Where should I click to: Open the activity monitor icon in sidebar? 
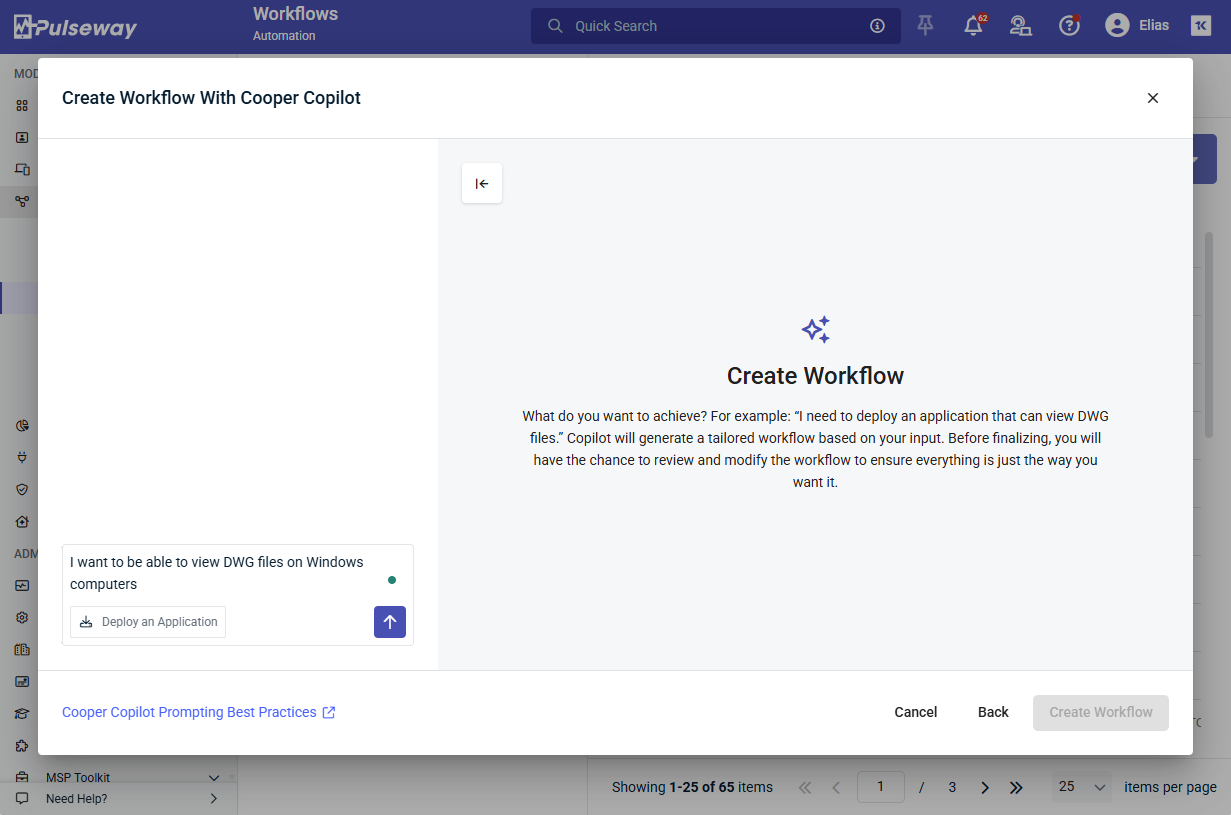click(x=22, y=585)
